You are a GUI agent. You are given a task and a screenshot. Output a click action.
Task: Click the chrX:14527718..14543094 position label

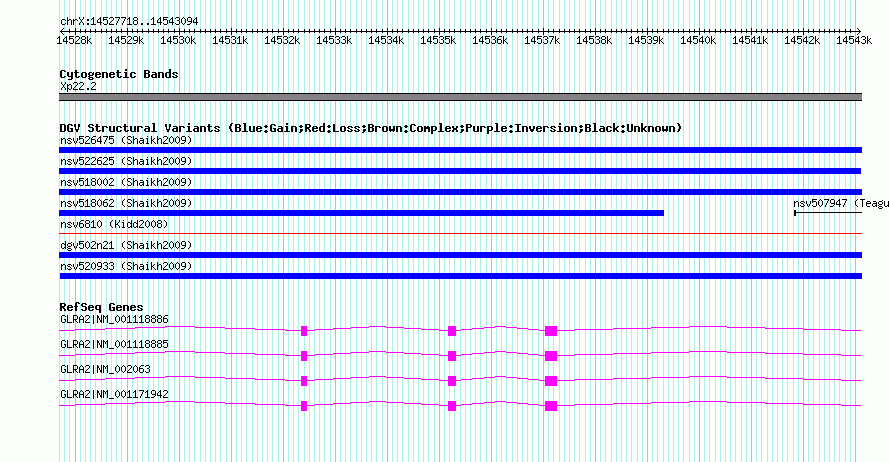(x=129, y=22)
